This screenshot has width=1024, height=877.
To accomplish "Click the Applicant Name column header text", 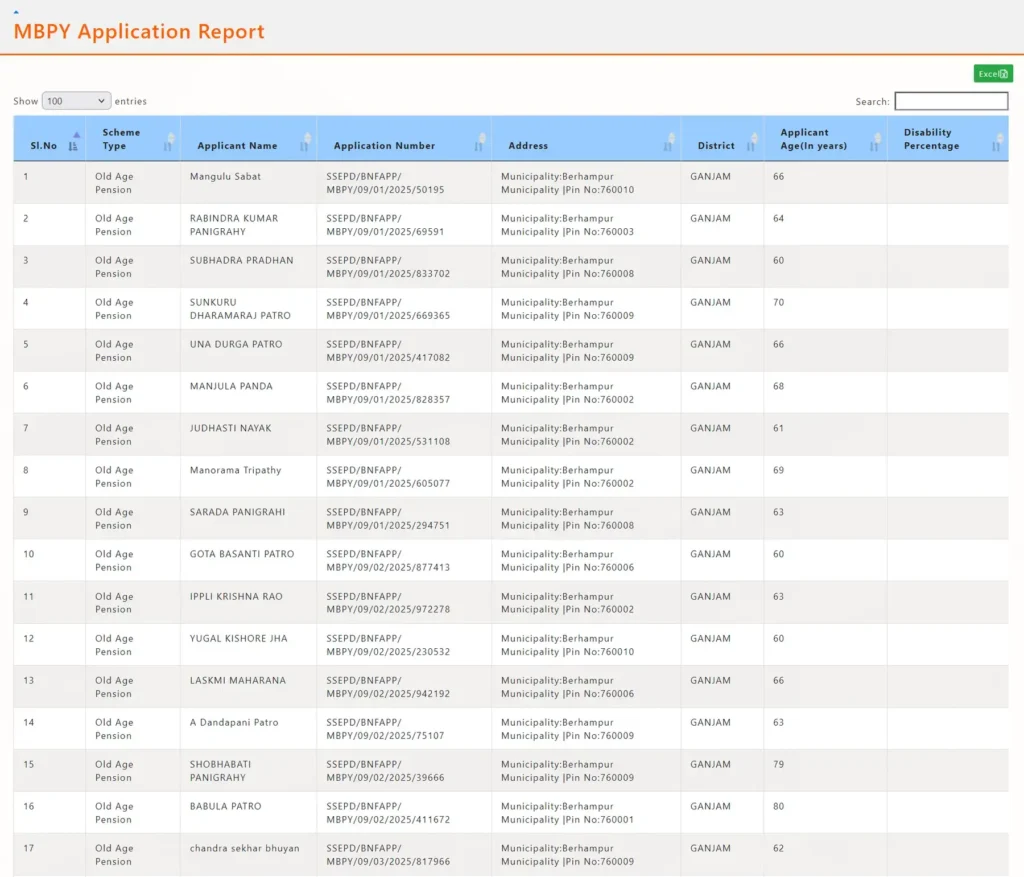I will click(x=237, y=146).
